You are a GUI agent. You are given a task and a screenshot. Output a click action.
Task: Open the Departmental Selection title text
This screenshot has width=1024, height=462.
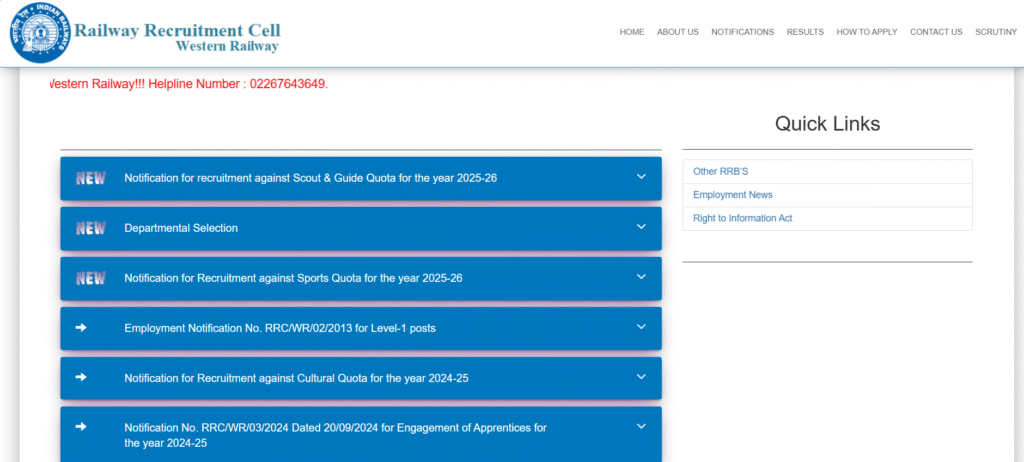click(x=181, y=228)
